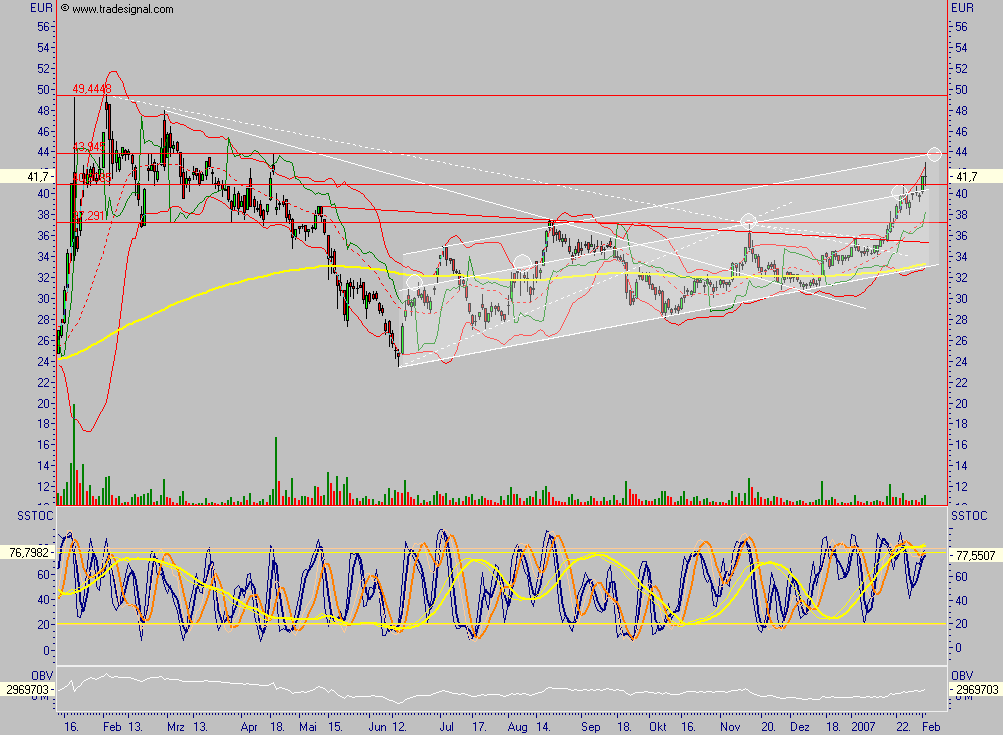The height and width of the screenshot is (735, 1003).
Task: Click the Aug month label on time axis
Action: (517, 727)
